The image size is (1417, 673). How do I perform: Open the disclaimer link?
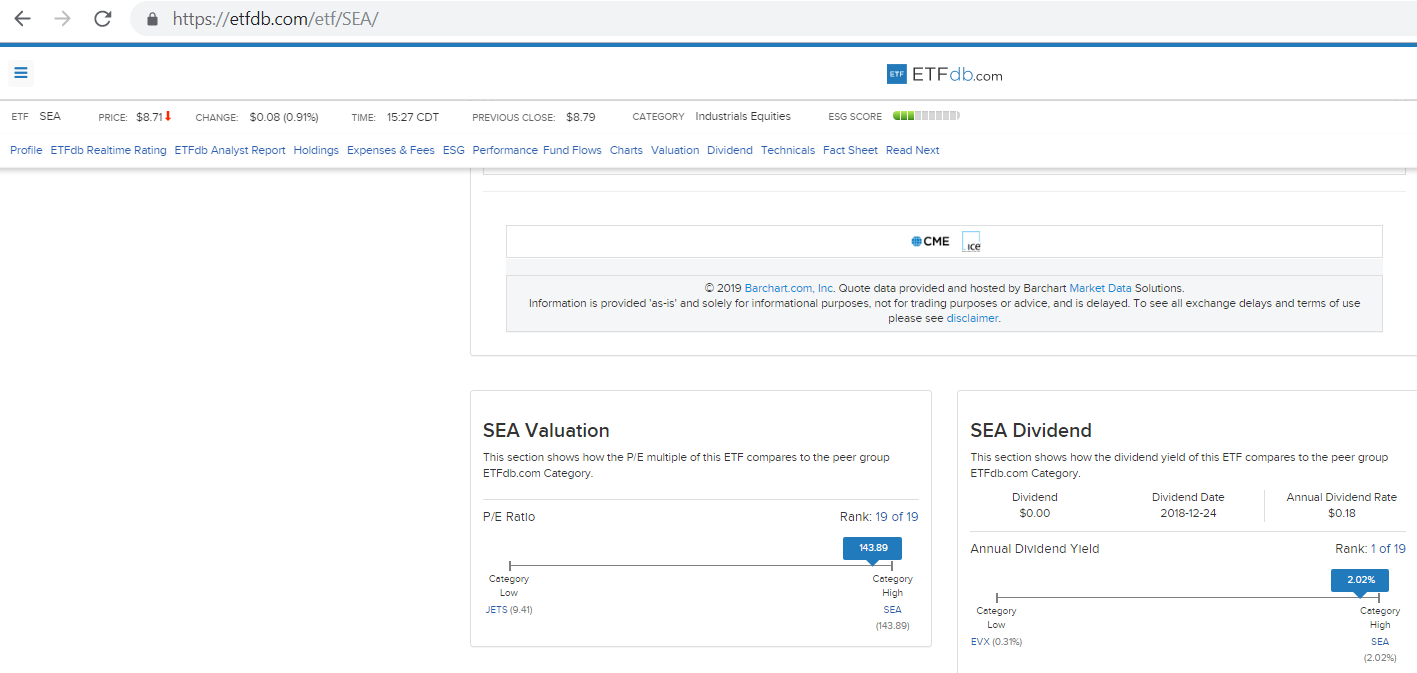pyautogui.click(x=972, y=318)
